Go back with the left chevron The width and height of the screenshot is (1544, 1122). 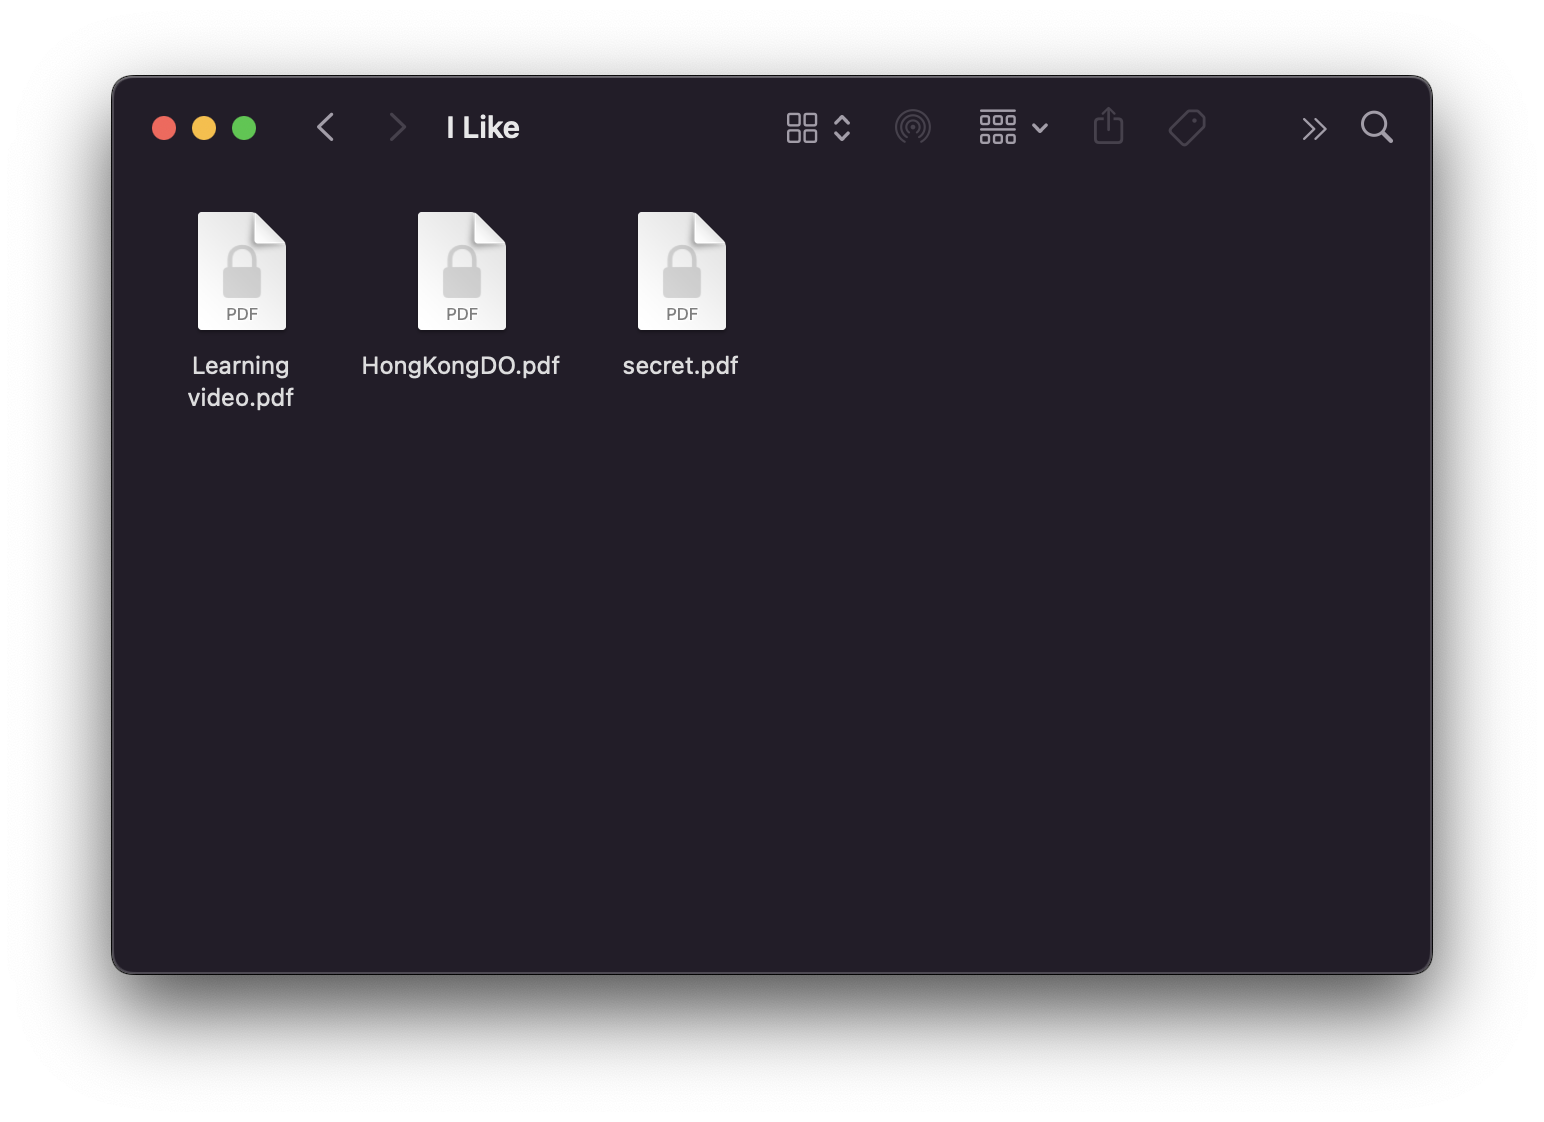coord(325,127)
